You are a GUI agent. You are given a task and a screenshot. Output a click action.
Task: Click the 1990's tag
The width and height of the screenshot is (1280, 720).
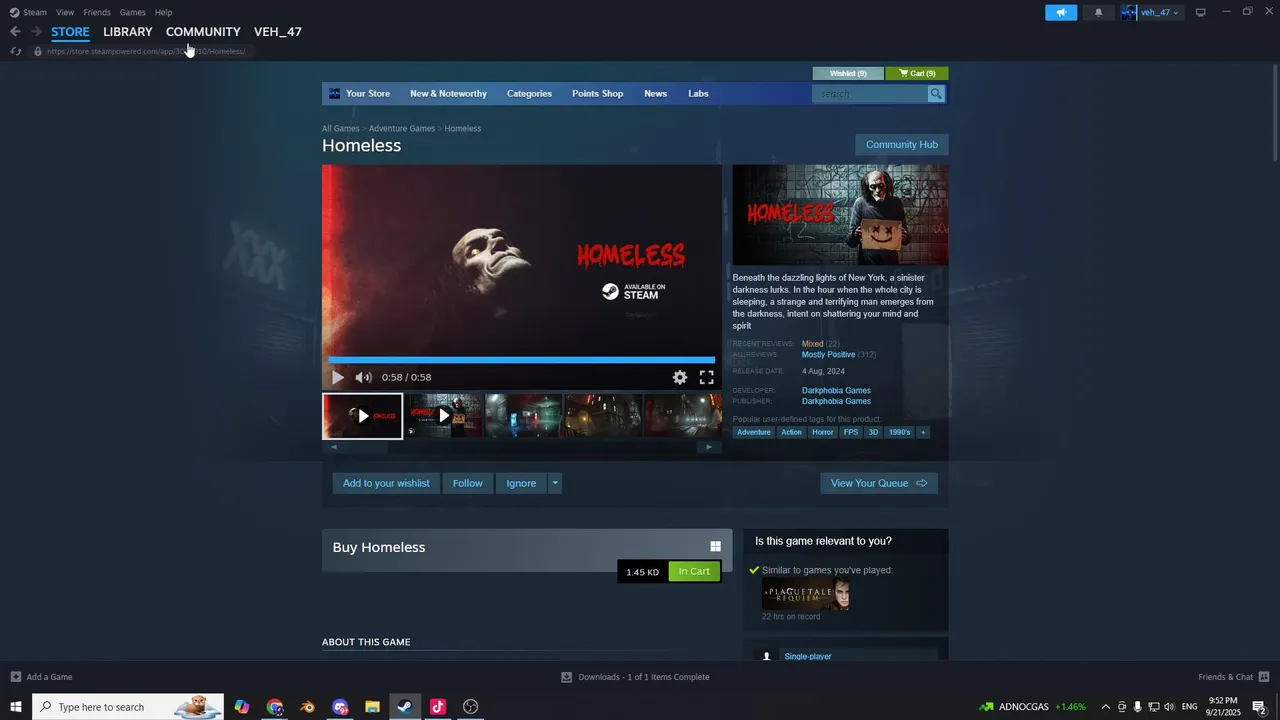coord(900,432)
